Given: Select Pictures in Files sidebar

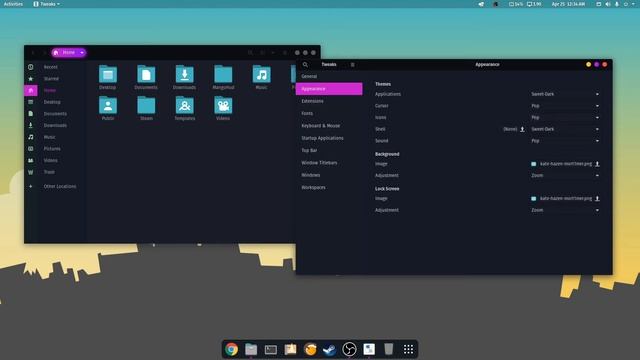Looking at the screenshot, I should click(x=52, y=149).
